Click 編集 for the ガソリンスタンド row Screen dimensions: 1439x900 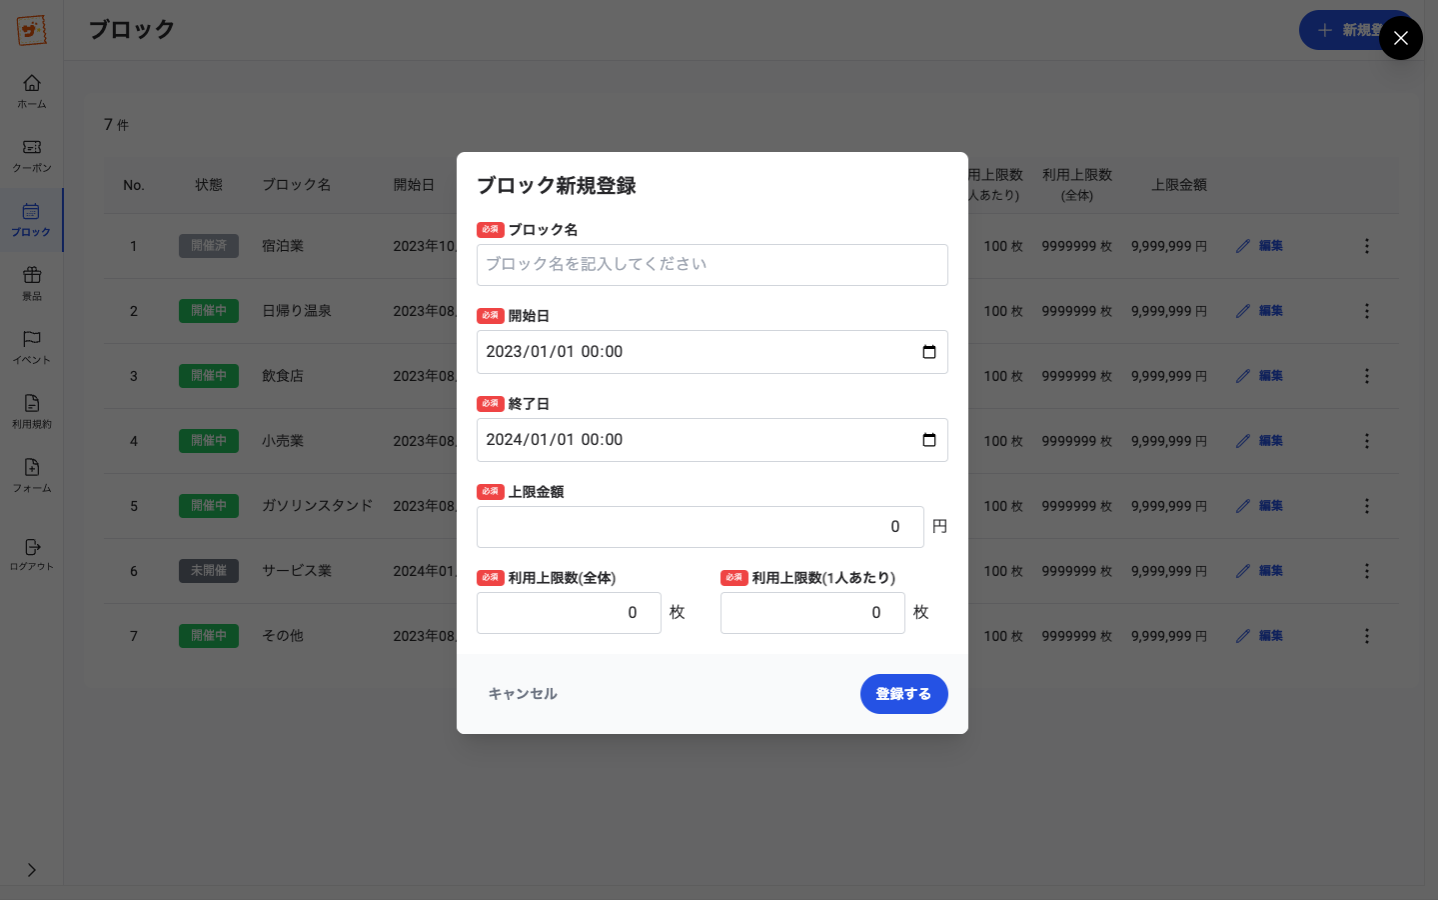pos(1259,506)
